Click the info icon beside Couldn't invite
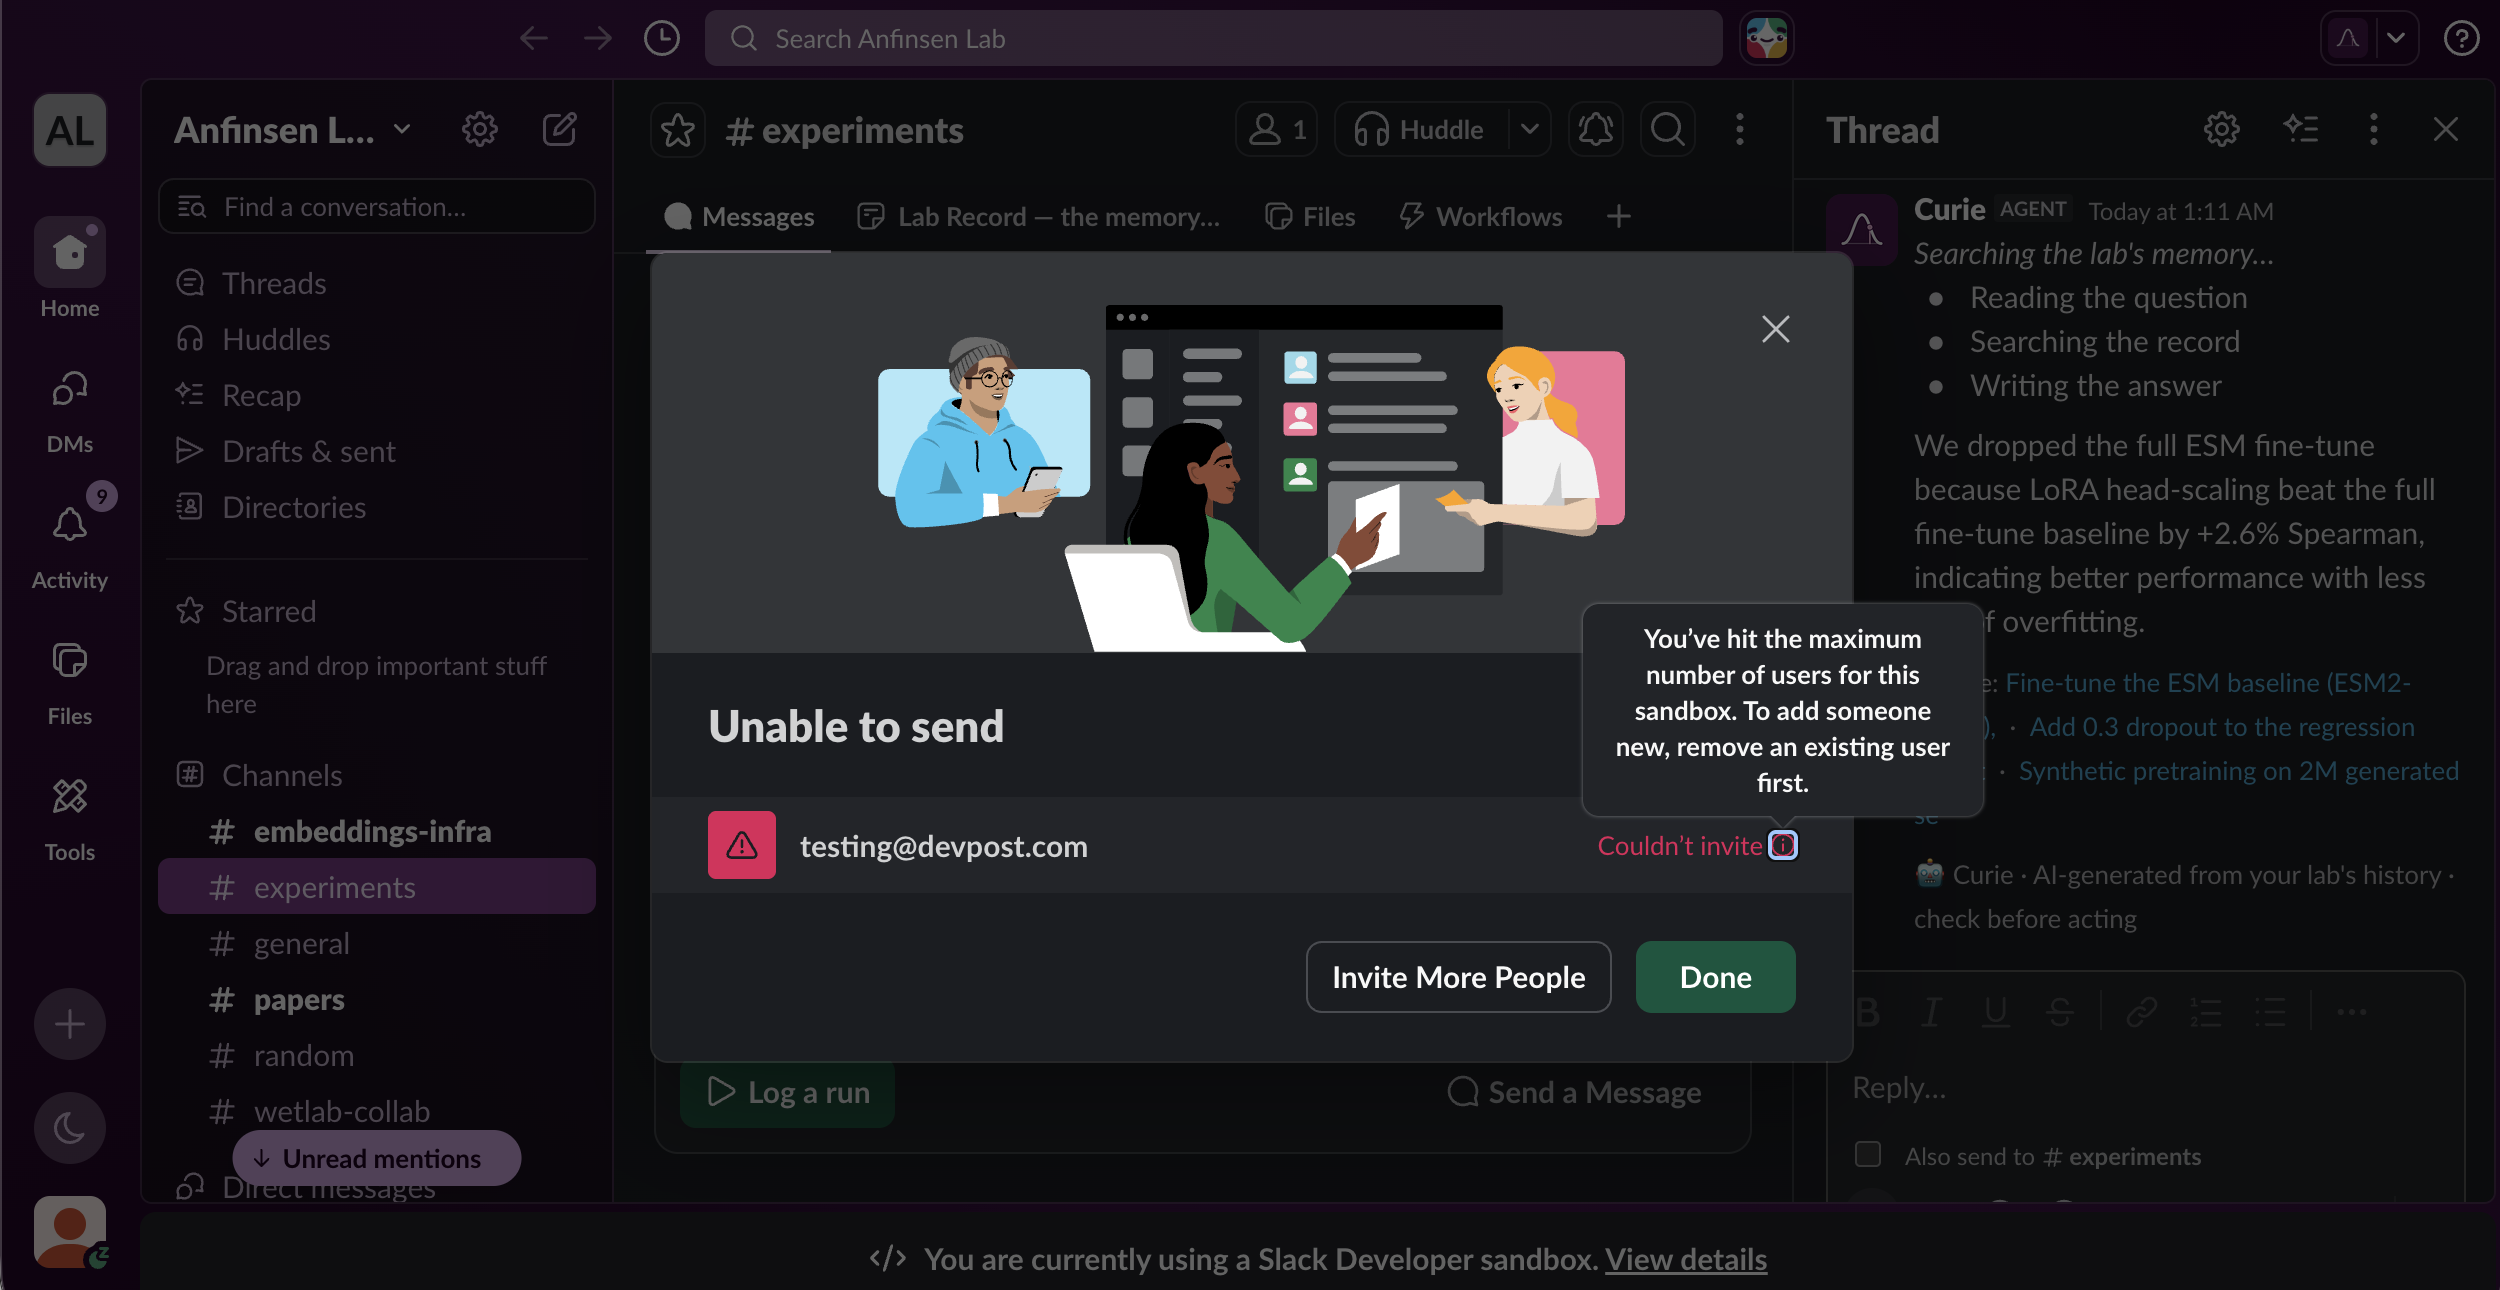The width and height of the screenshot is (2500, 1290). click(x=1783, y=846)
